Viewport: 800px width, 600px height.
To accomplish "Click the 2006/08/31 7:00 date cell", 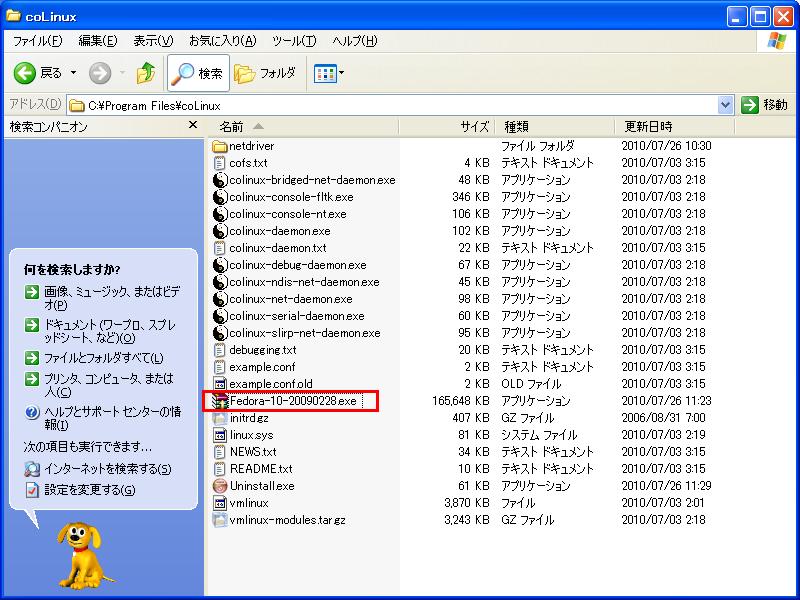I will 663,418.
